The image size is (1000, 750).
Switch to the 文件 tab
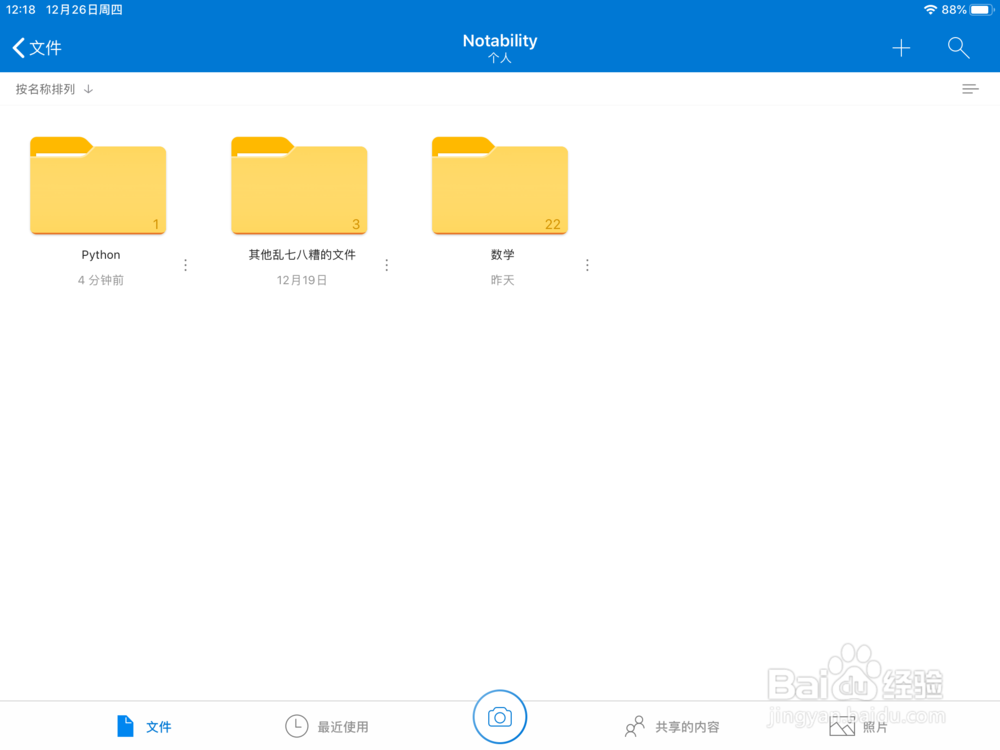(144, 726)
